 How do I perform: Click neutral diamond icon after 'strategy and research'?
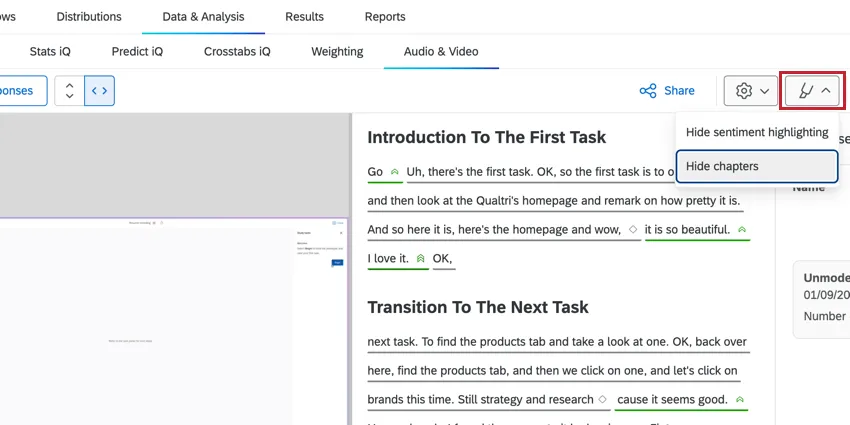click(603, 400)
